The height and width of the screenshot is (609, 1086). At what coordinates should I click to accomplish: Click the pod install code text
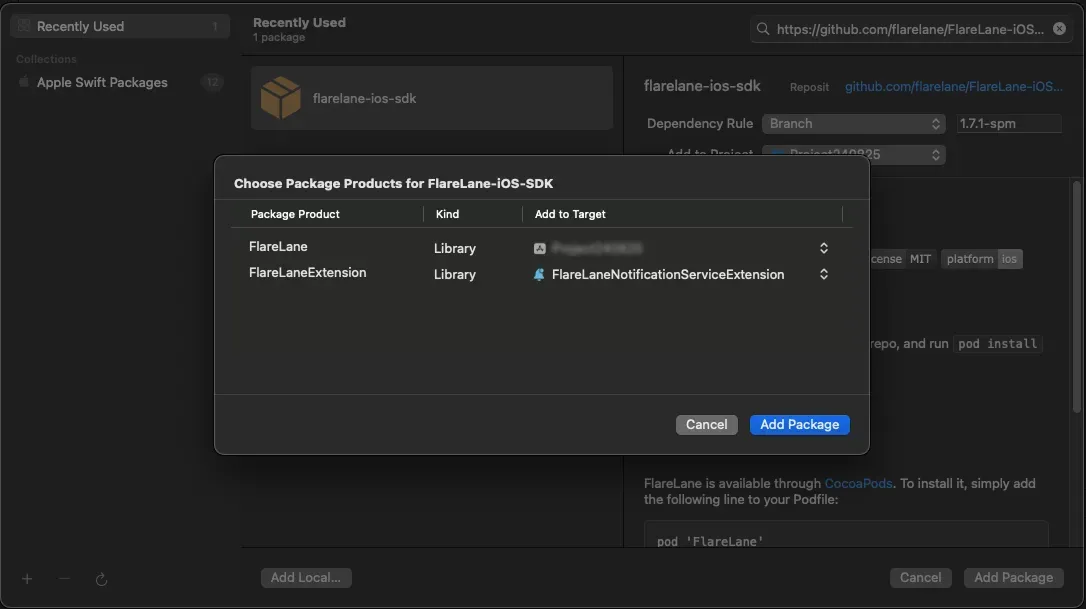tap(997, 344)
